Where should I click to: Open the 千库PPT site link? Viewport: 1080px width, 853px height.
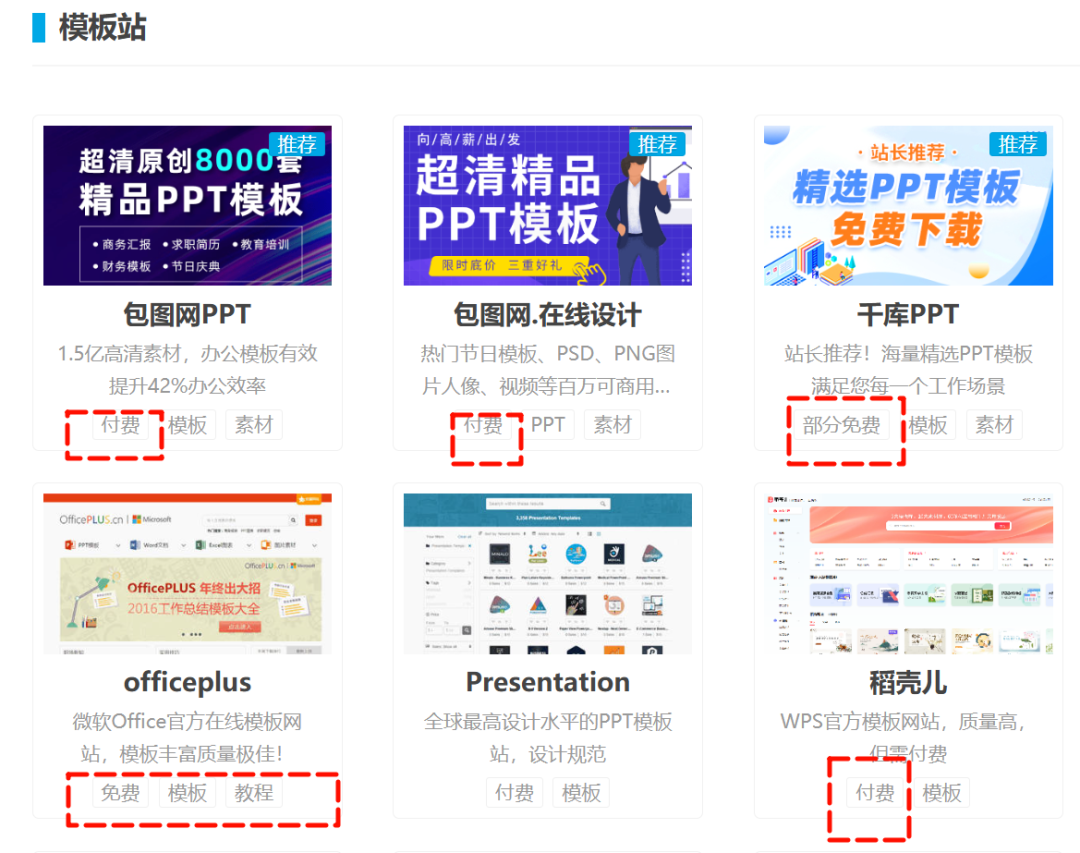[x=908, y=313]
